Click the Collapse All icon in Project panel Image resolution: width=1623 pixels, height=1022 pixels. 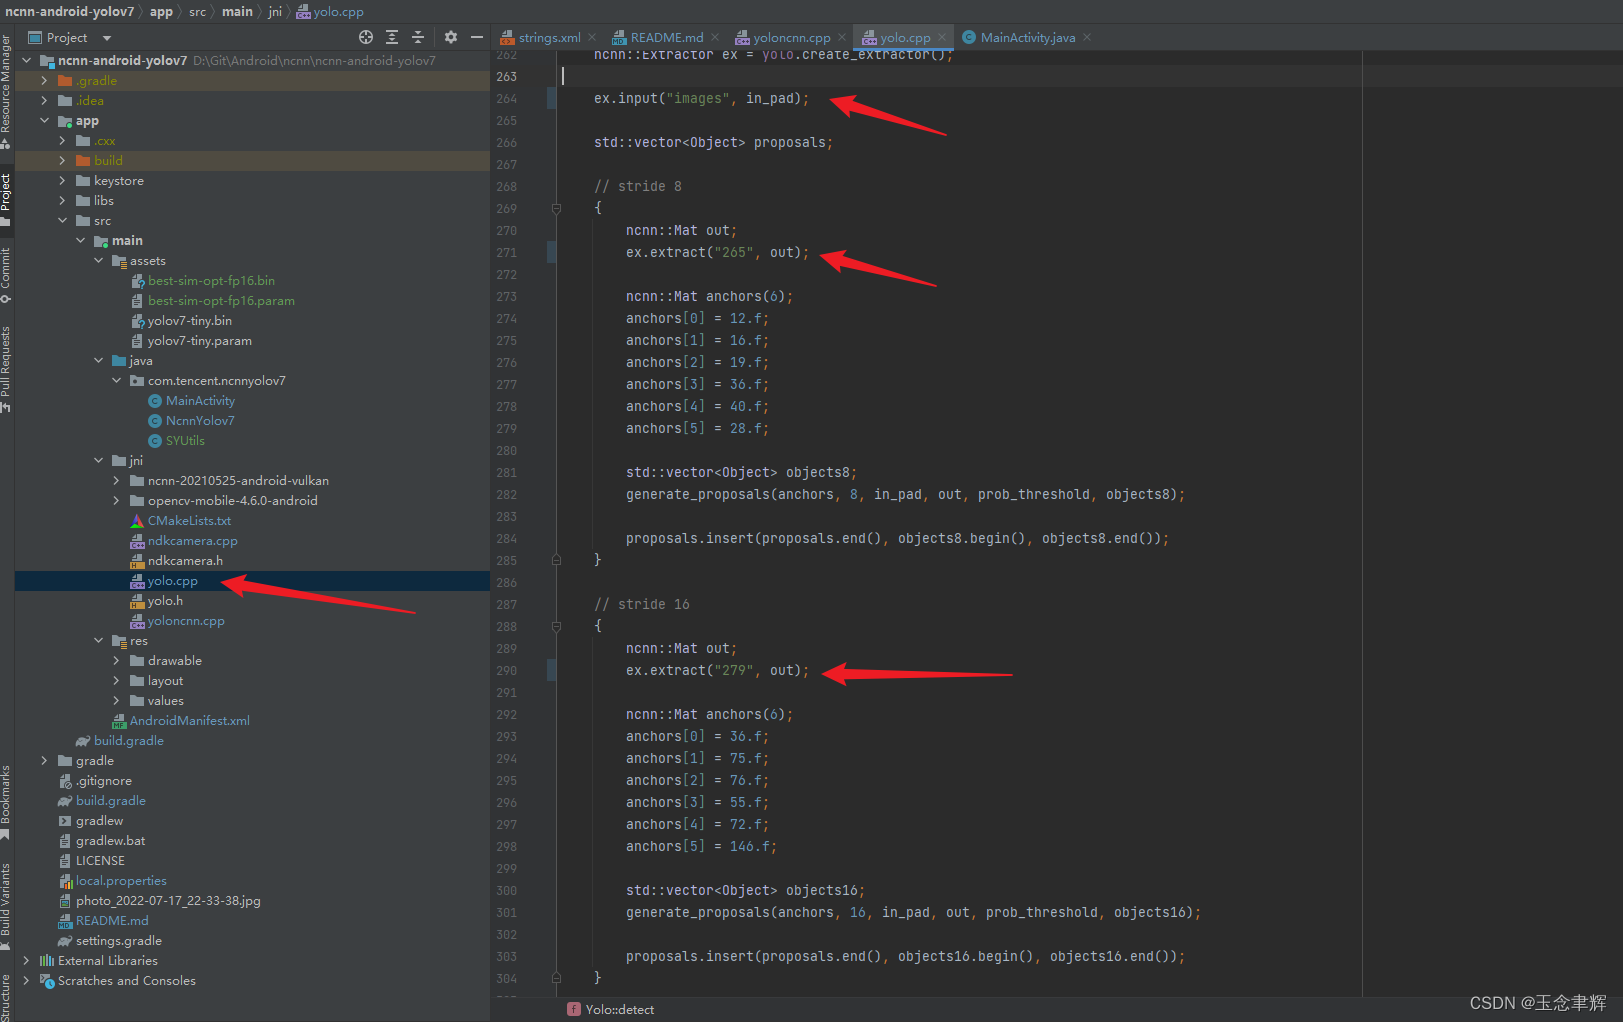pyautogui.click(x=418, y=37)
